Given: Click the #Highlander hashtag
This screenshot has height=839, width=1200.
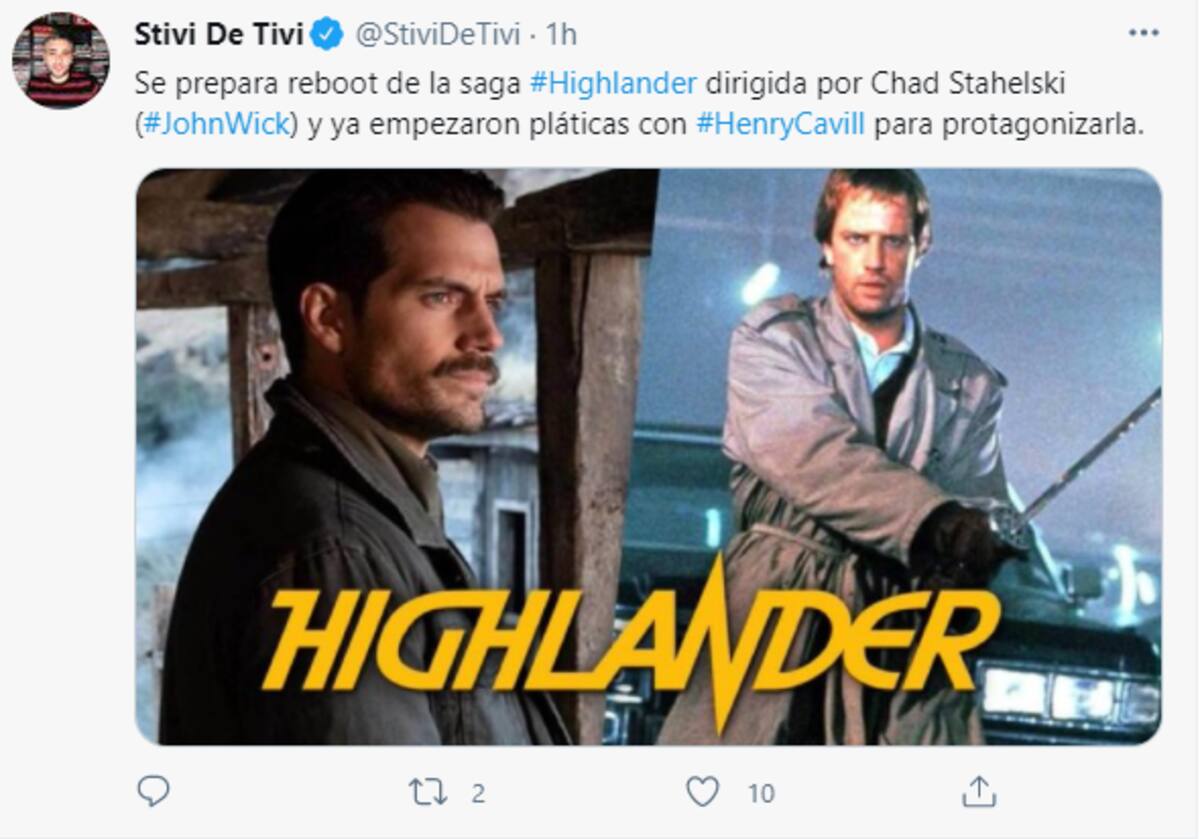Looking at the screenshot, I should (612, 84).
